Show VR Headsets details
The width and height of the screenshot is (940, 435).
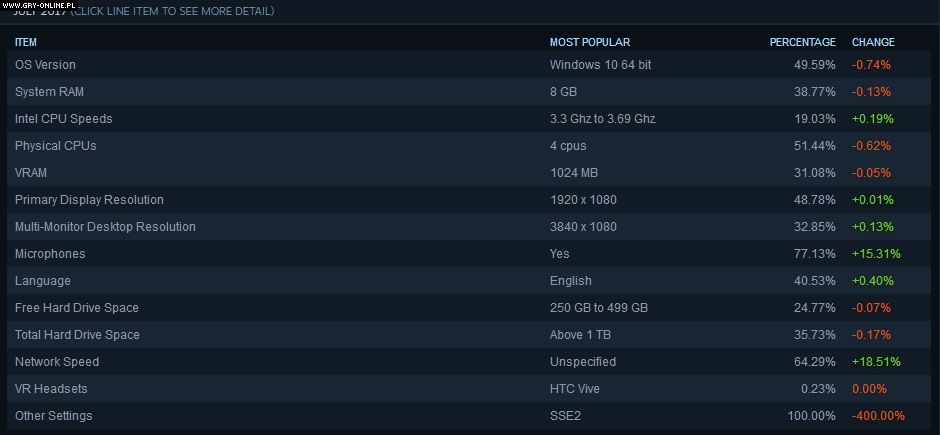click(x=51, y=389)
